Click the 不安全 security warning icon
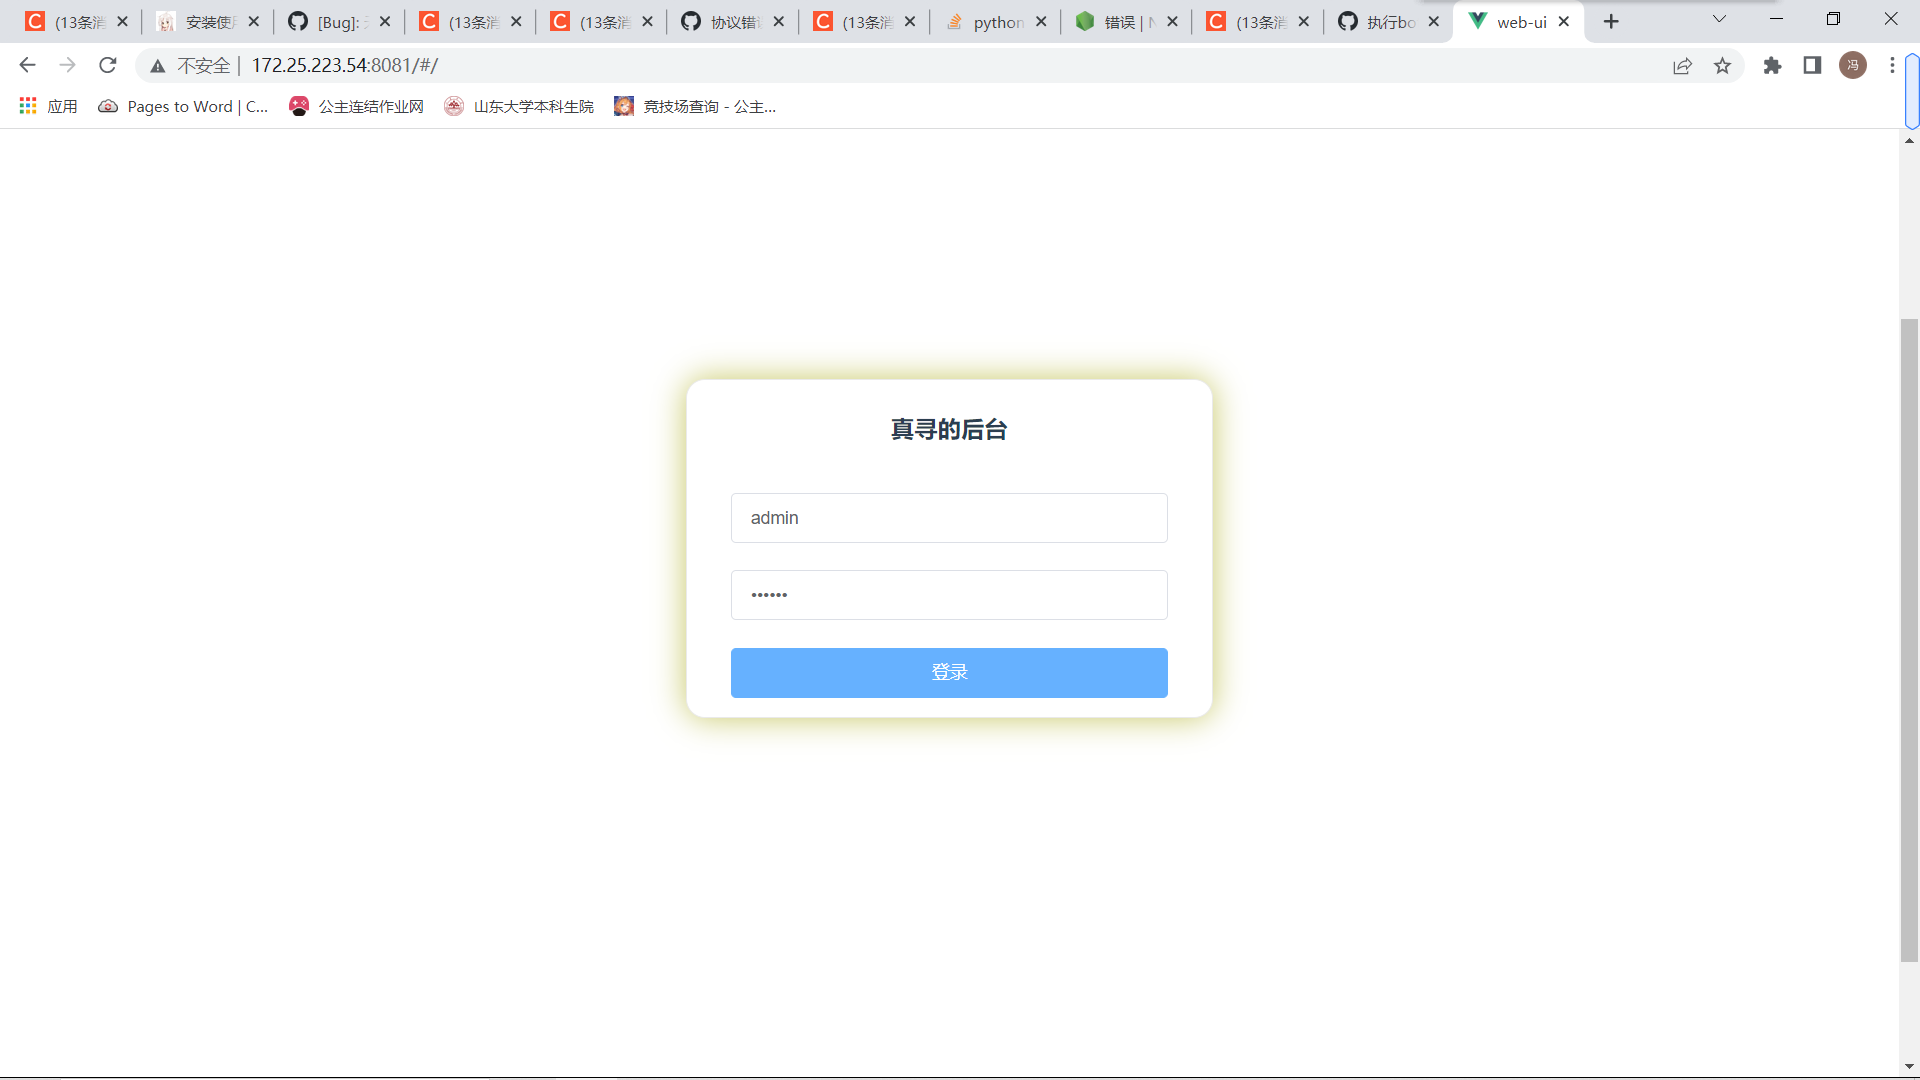Viewport: 1920px width, 1080px height. pyautogui.click(x=158, y=65)
